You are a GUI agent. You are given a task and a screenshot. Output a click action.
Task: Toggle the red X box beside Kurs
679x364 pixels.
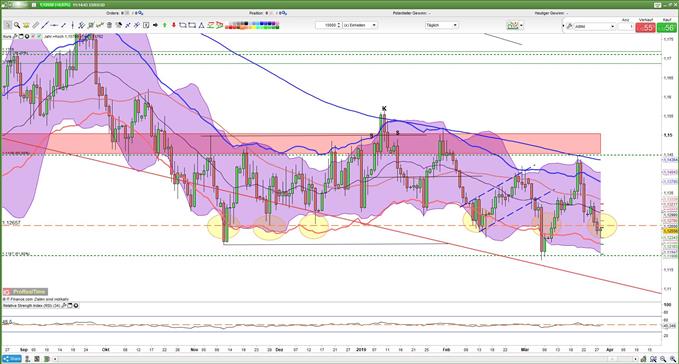[33, 36]
